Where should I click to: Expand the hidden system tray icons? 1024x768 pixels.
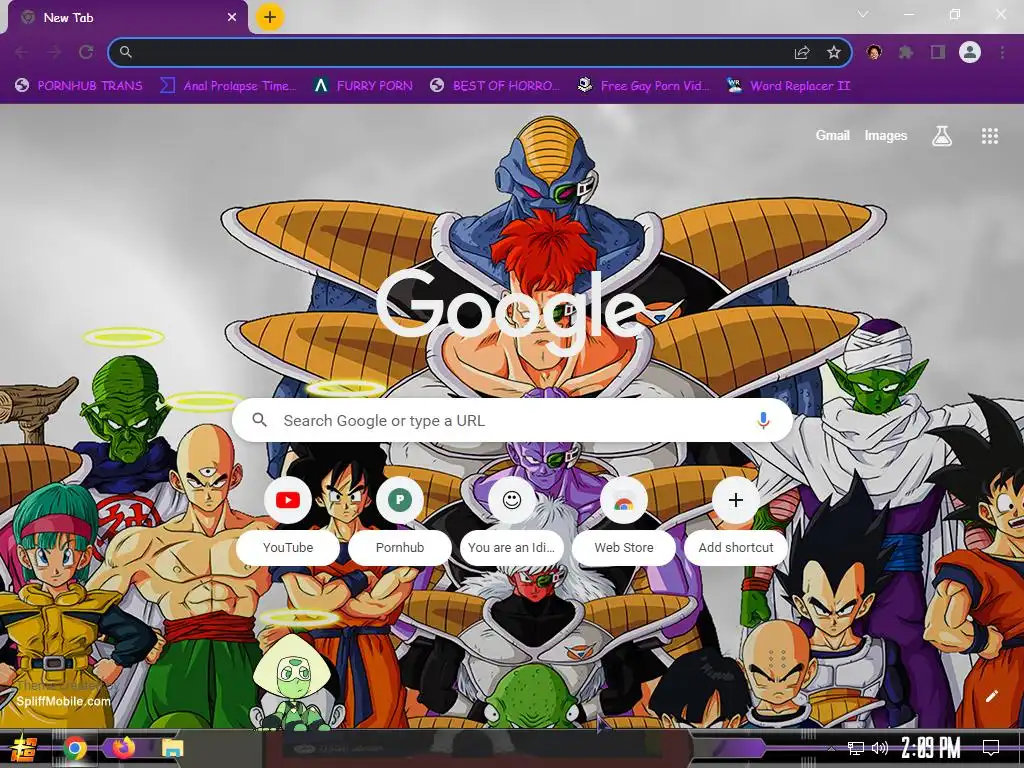[x=831, y=748]
